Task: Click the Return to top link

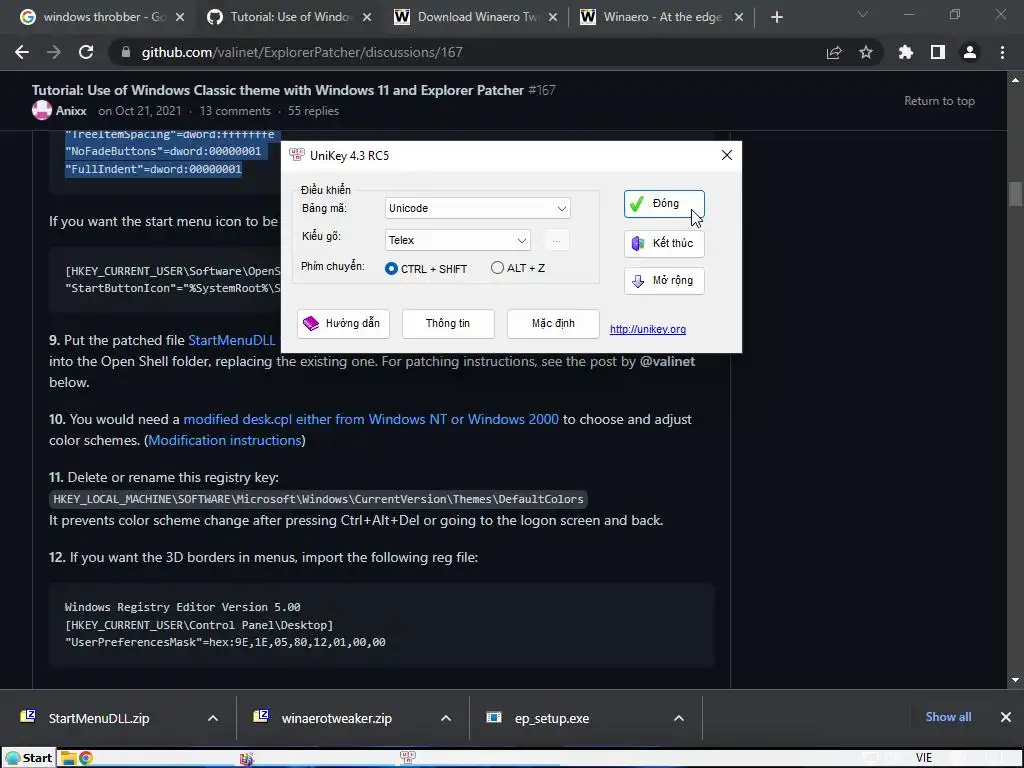Action: point(939,101)
